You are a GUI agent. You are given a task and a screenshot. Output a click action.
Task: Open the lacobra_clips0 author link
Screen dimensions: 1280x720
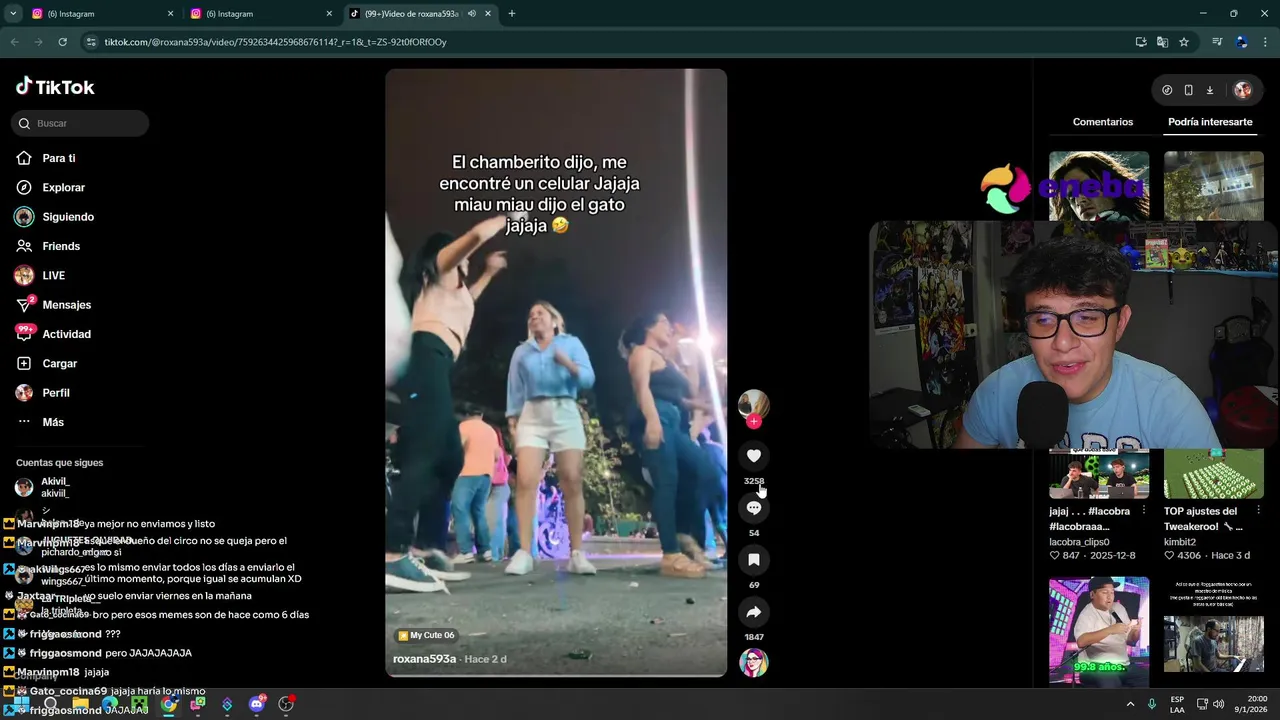(x=1079, y=542)
